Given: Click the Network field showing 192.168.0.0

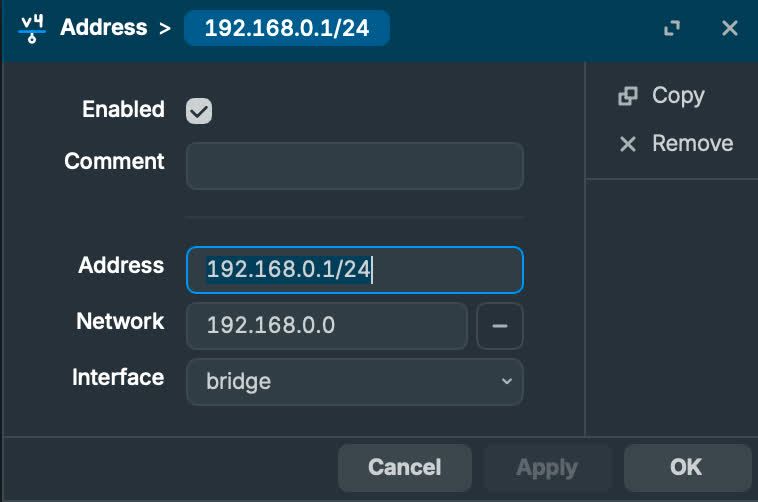Looking at the screenshot, I should [x=326, y=326].
